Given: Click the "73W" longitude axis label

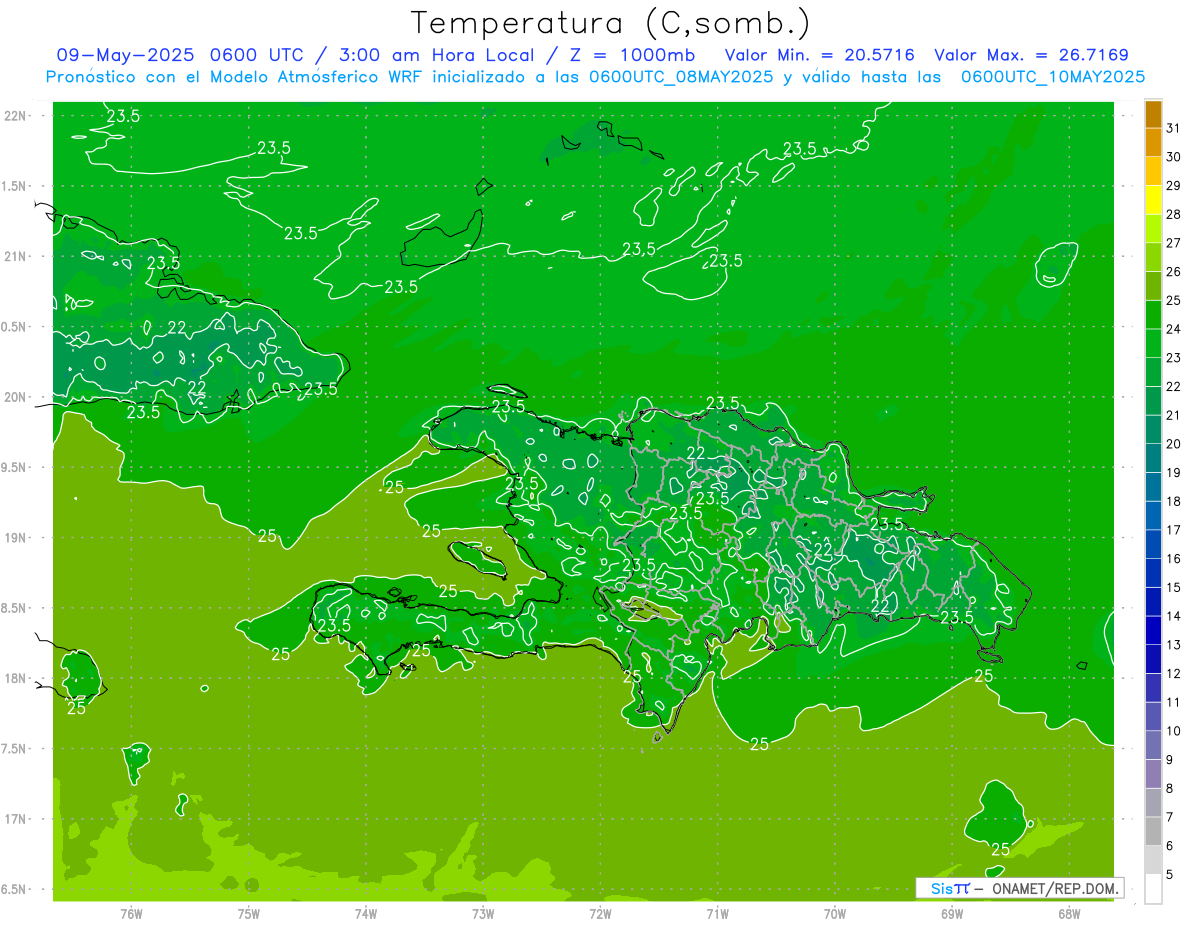Looking at the screenshot, I should tap(483, 913).
